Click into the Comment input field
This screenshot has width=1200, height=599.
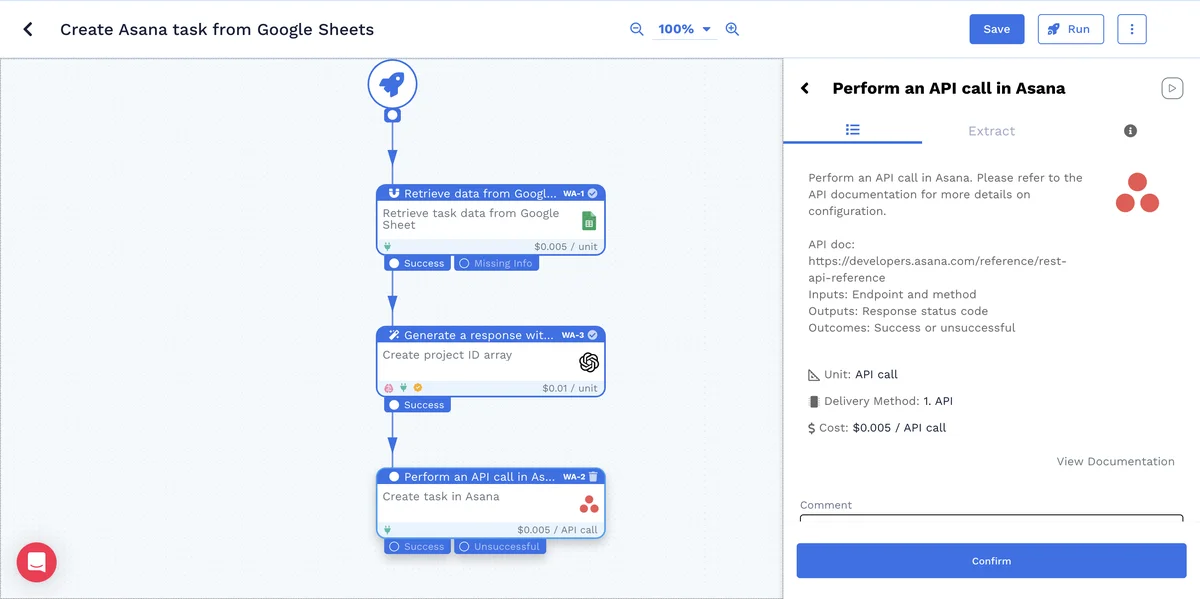tap(991, 518)
